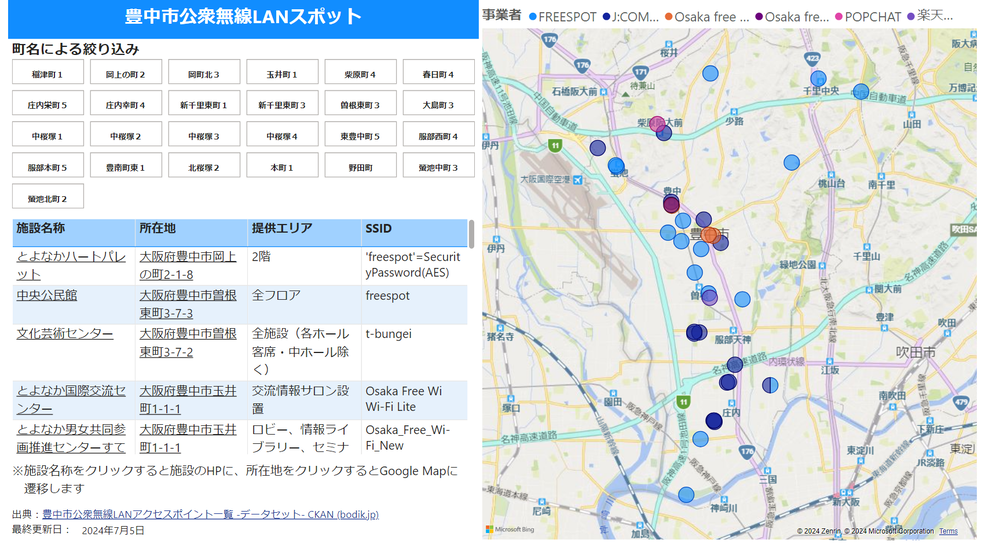This screenshot has width=1000, height=544.
Task: Select the blue marker east of 曽根
Action: [742, 299]
